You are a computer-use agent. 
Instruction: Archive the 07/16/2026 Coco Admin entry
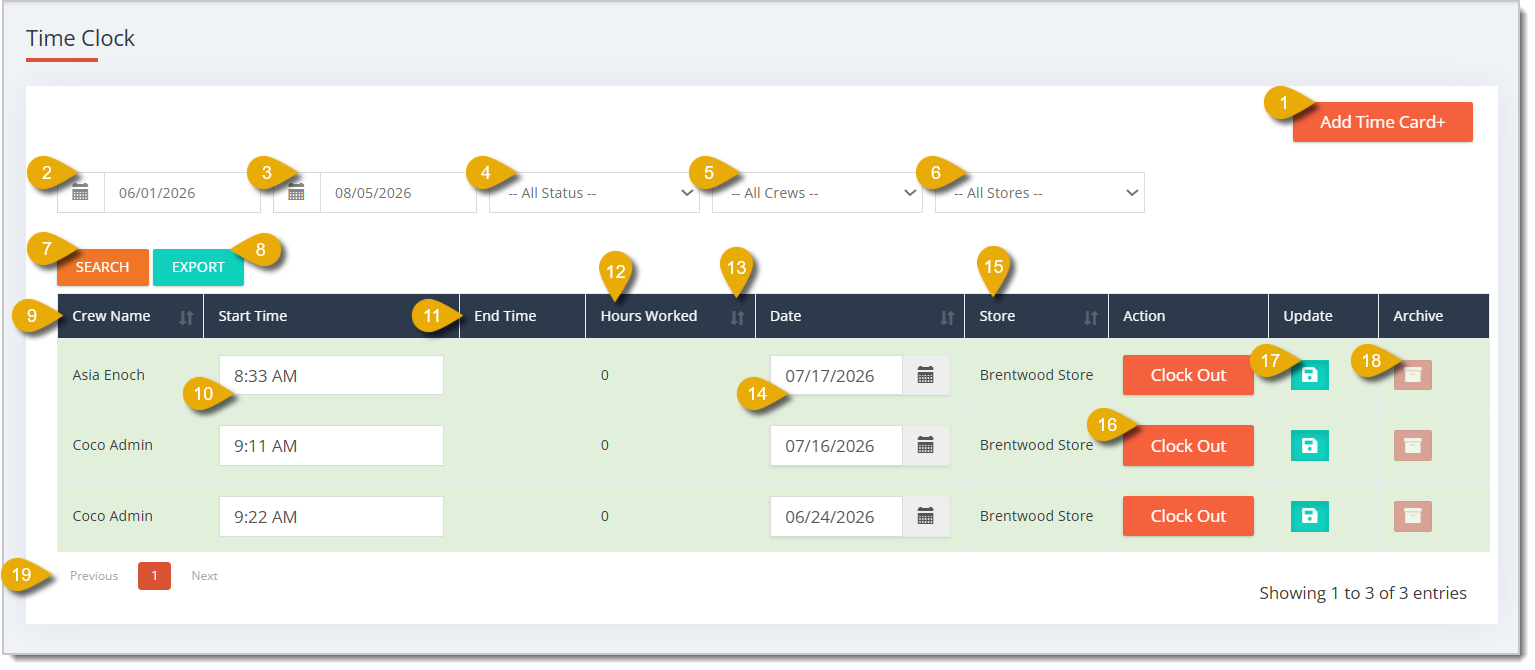[x=1413, y=446]
